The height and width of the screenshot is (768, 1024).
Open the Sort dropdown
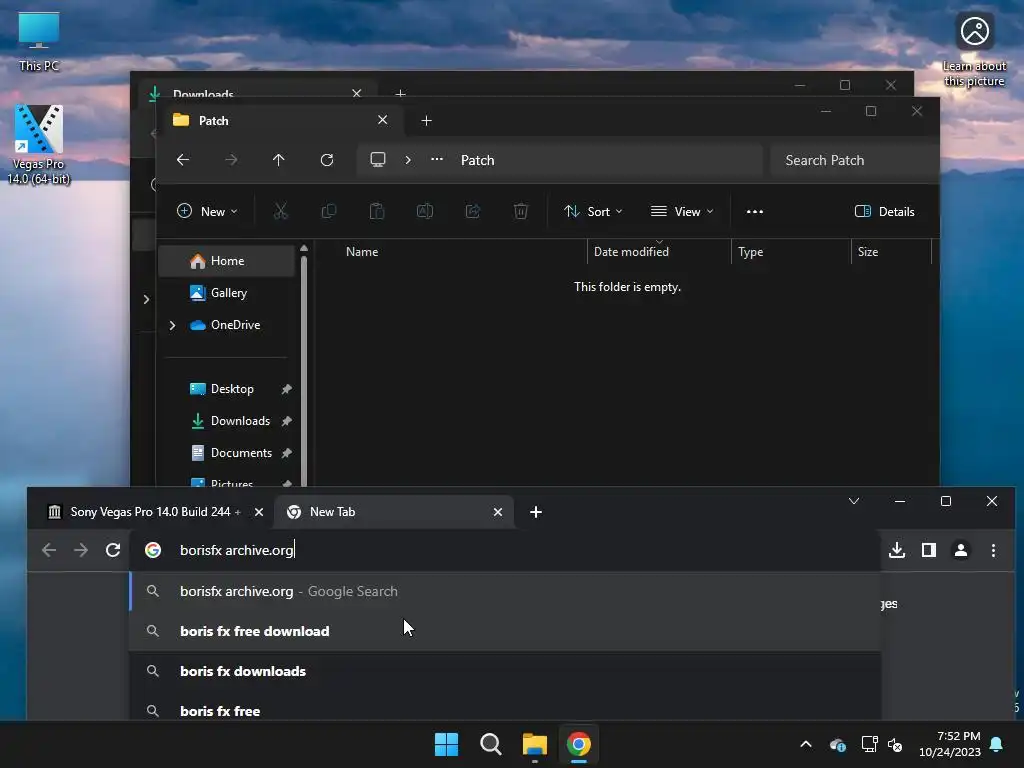point(593,212)
